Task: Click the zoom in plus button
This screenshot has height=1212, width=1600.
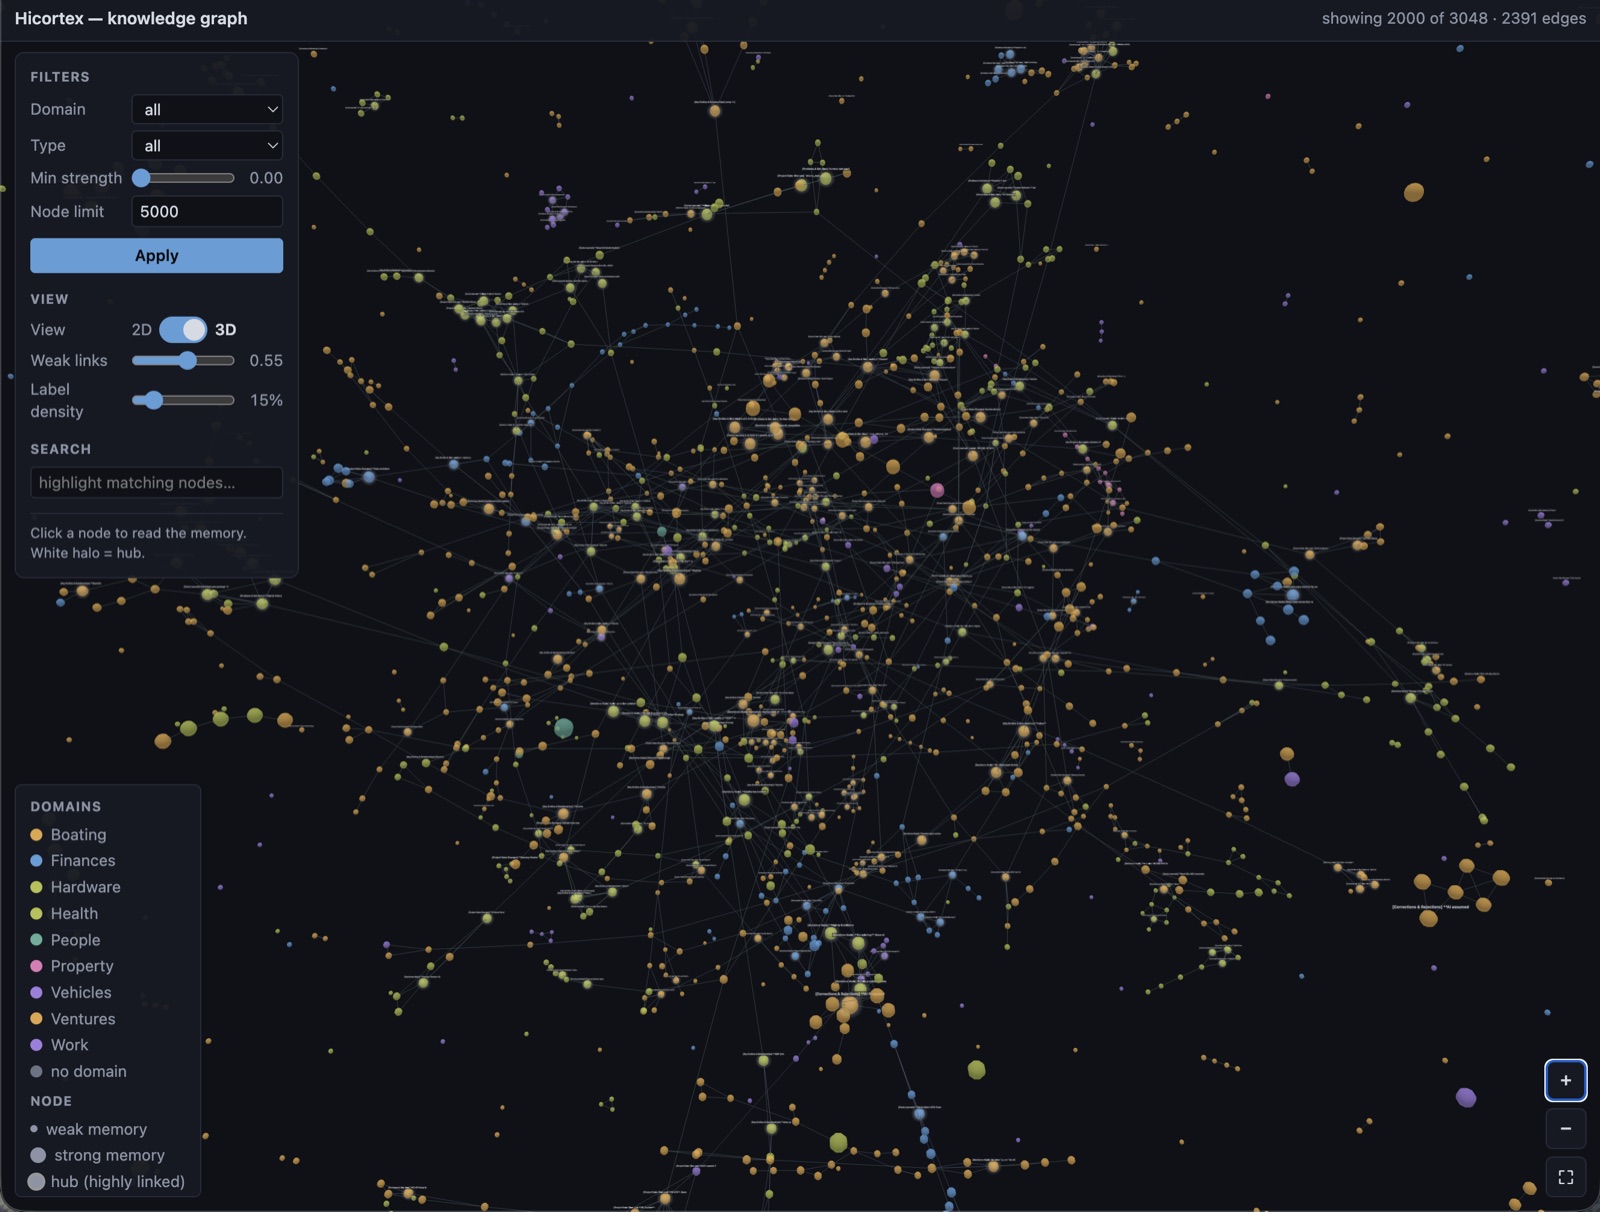Action: point(1565,1080)
